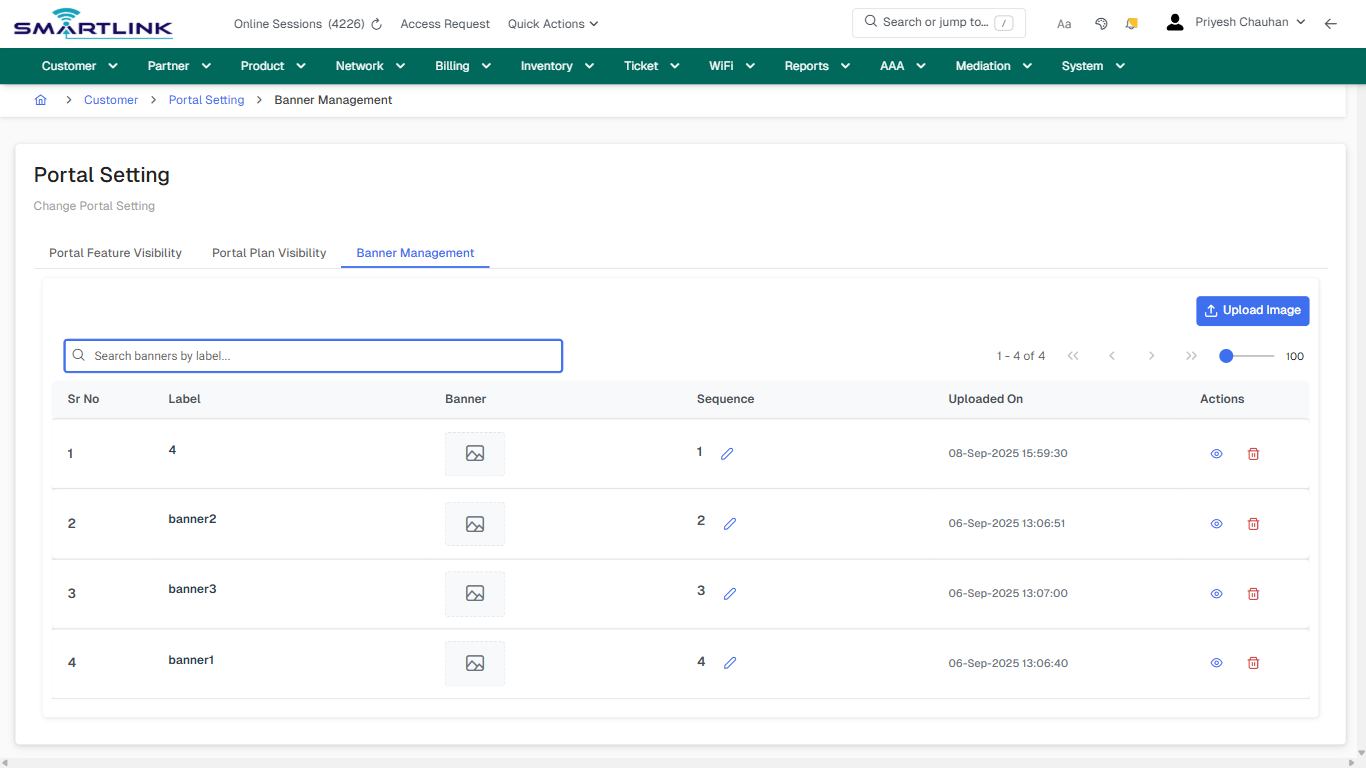
Task: Navigate to Portal Setting via breadcrumb
Action: 206,100
